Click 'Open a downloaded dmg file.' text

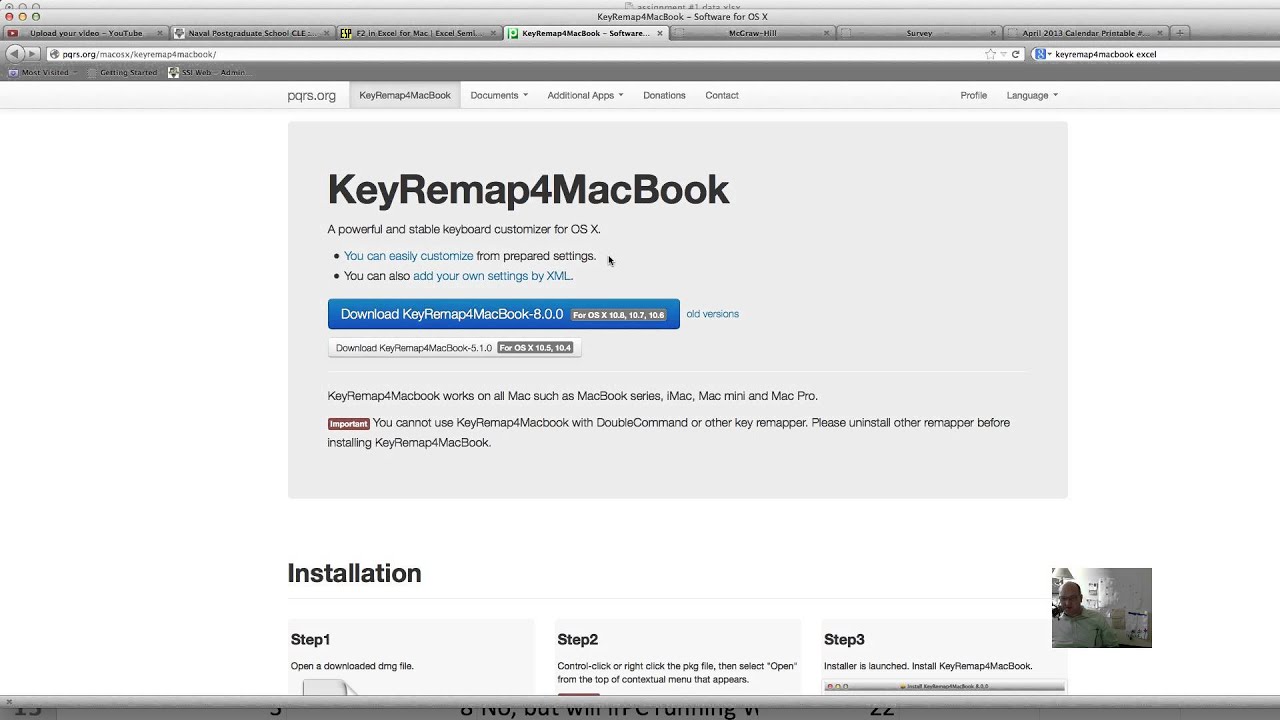click(352, 666)
